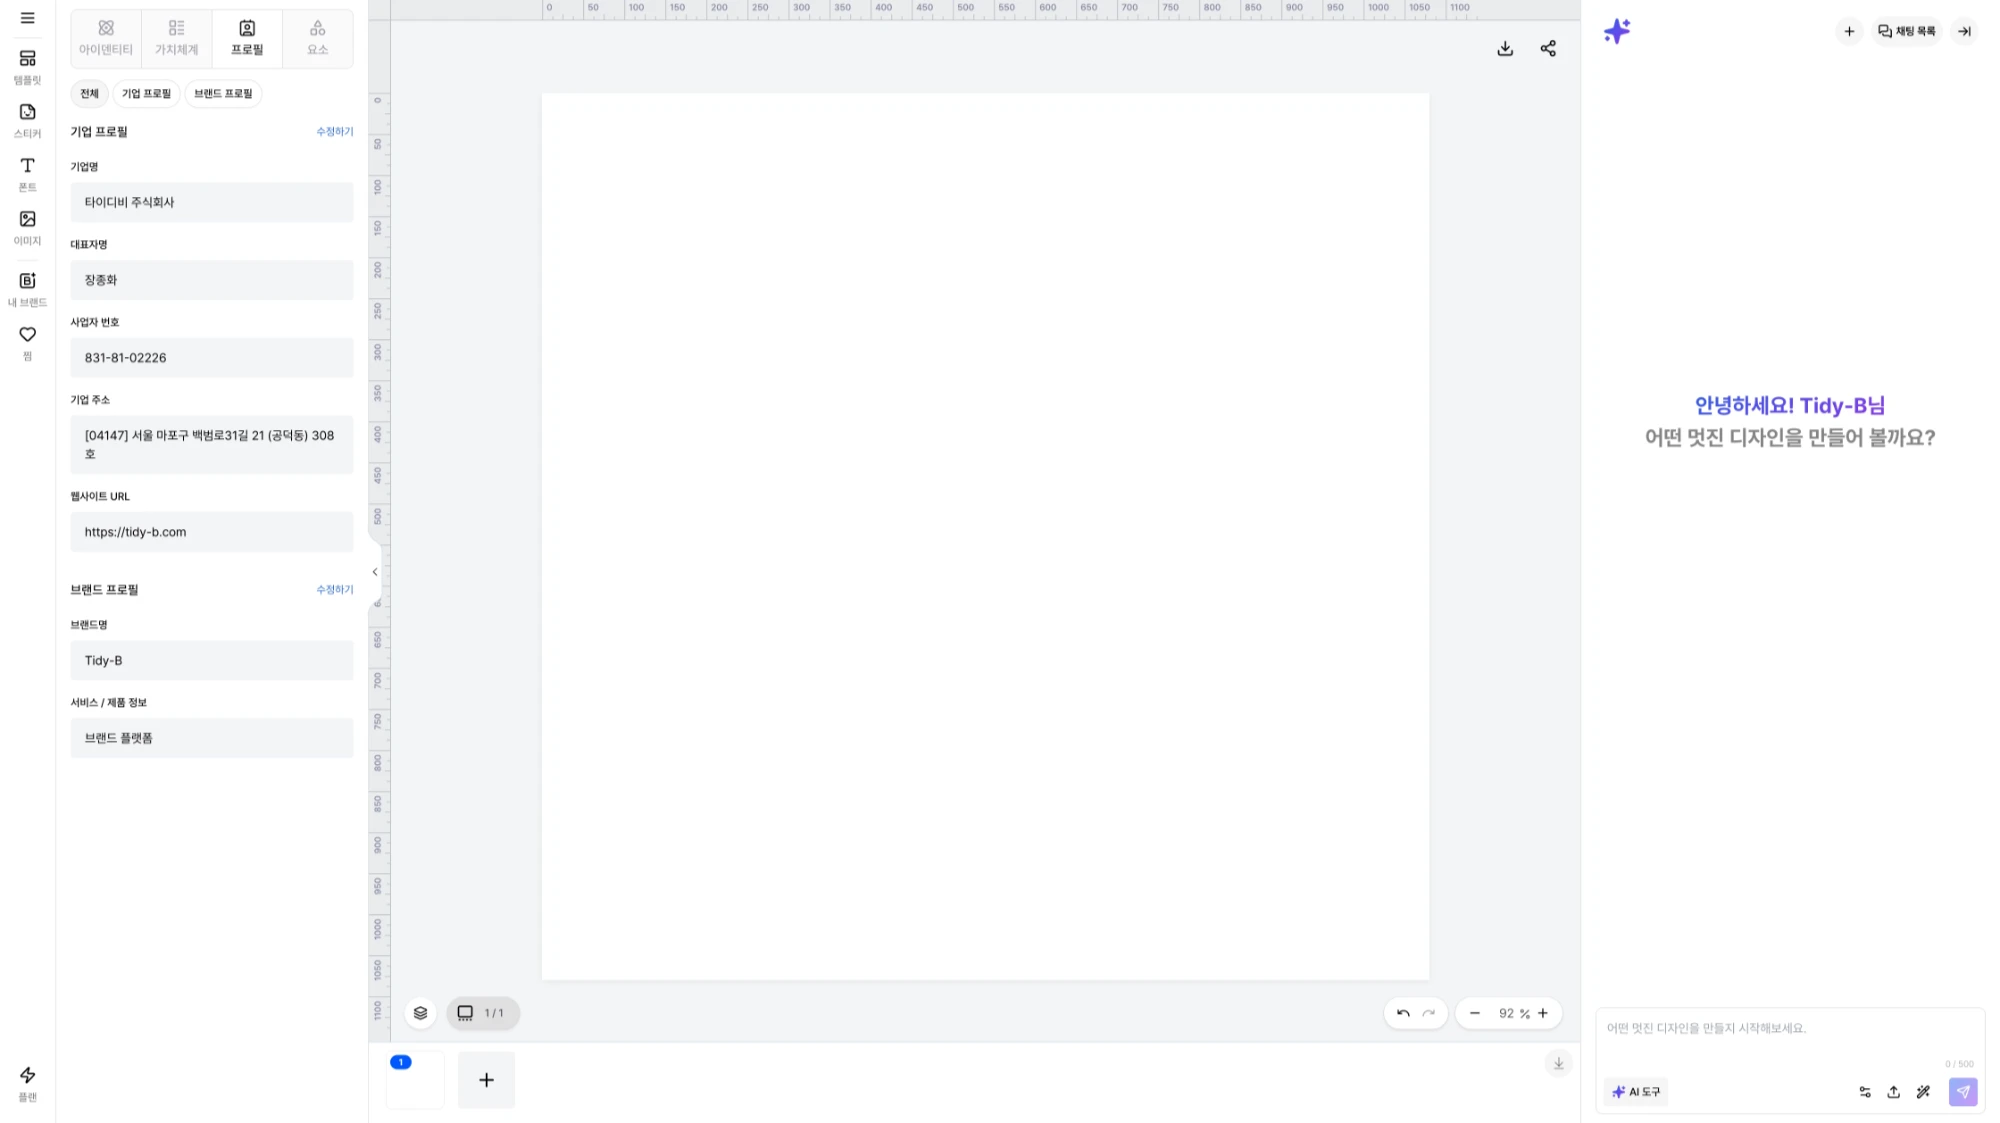Image resolution: width=2000 pixels, height=1123 pixels.
Task: Open the 내 브랜드 sidebar
Action: (27, 290)
